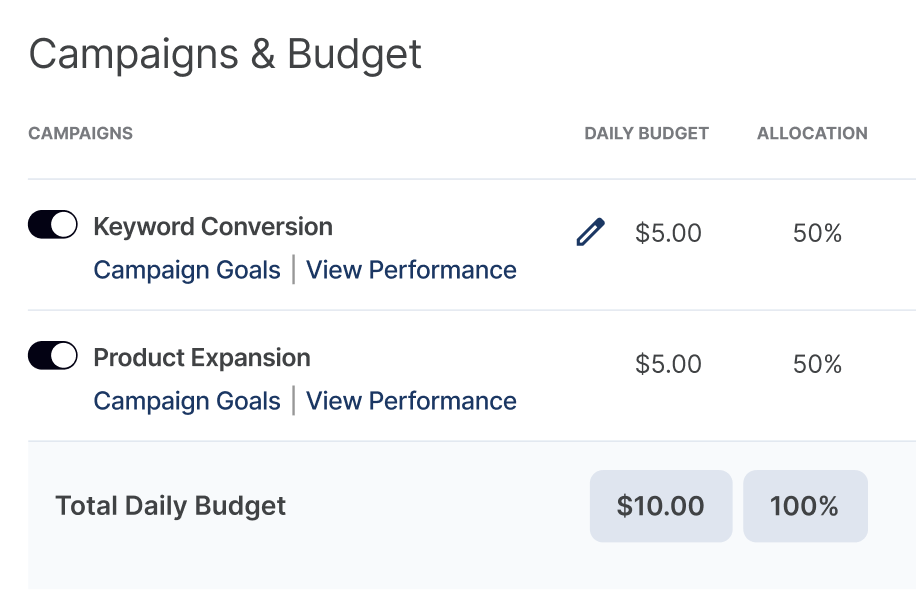Open Campaign Goals under Product Expansion
The image size is (916, 612).
(x=186, y=400)
